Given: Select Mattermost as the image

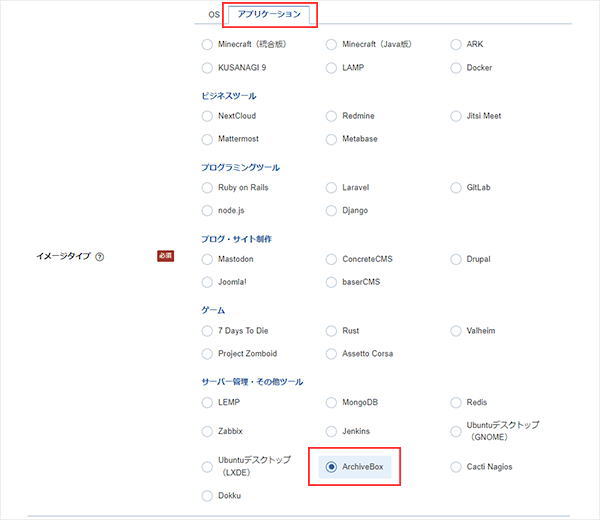Looking at the screenshot, I should pyautogui.click(x=207, y=139).
